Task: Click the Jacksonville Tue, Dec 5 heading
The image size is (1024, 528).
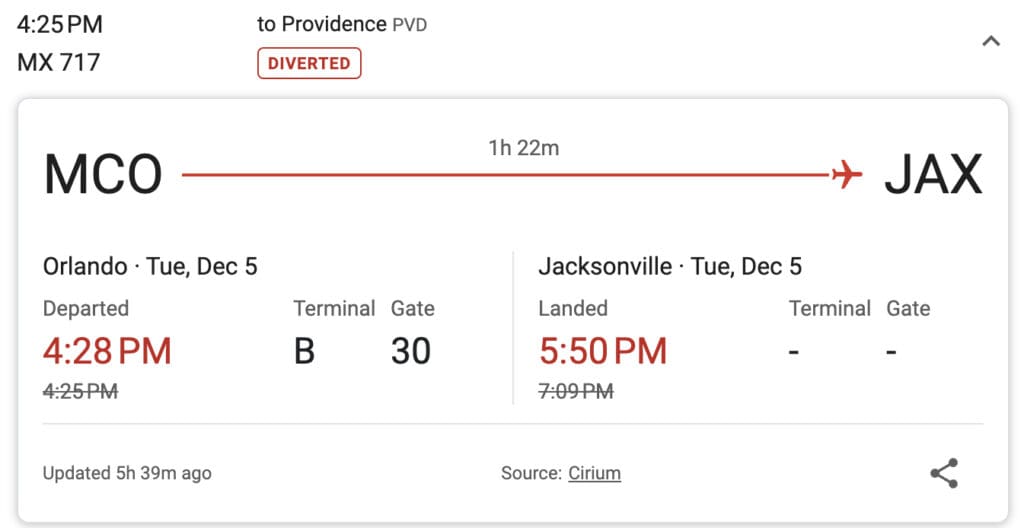Action: (x=670, y=266)
